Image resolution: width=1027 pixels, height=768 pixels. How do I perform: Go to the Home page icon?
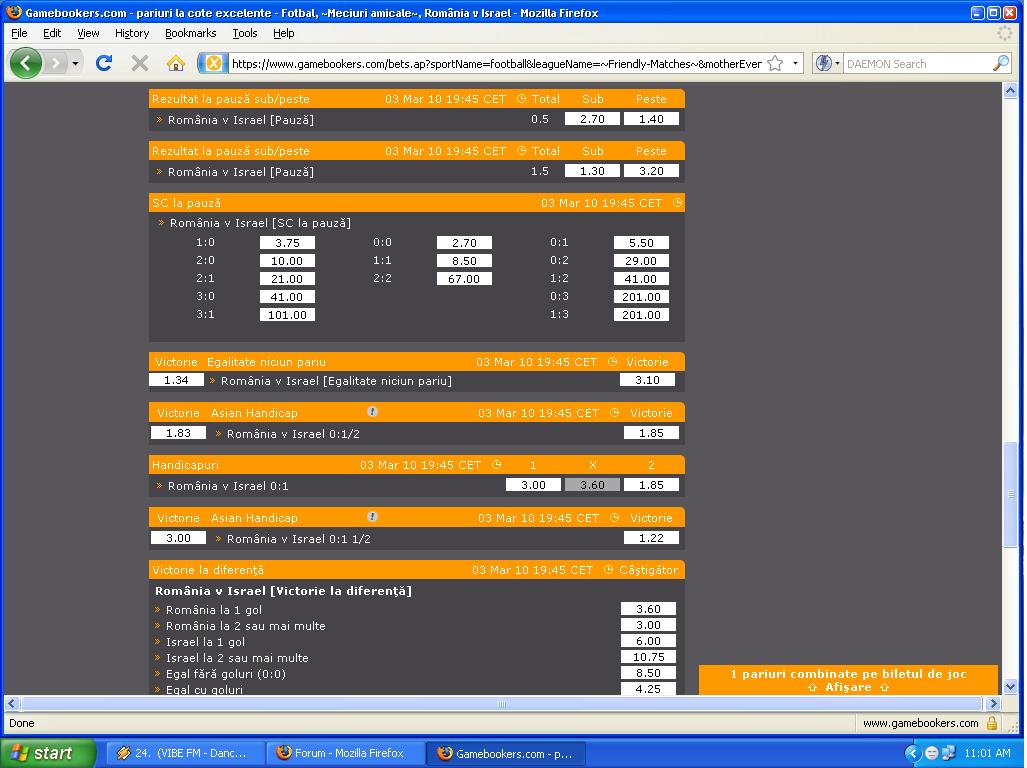176,63
